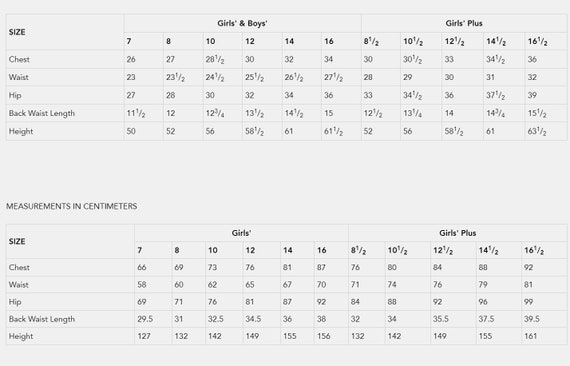Click the 28½ chest value for size 10

(215, 59)
